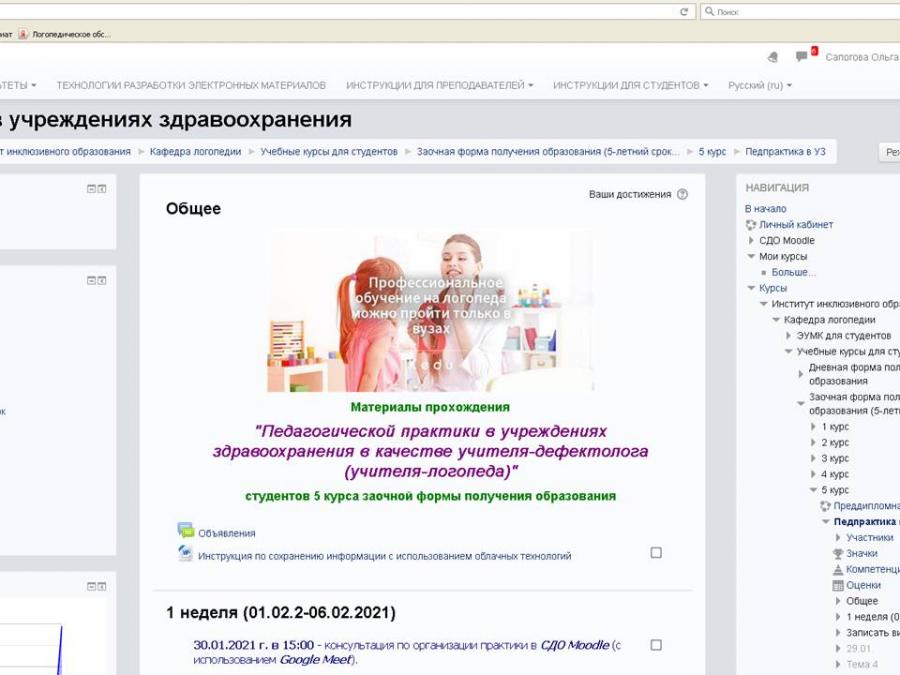This screenshot has width=900, height=675.
Task: Click the browser reload icon
Action: point(684,11)
